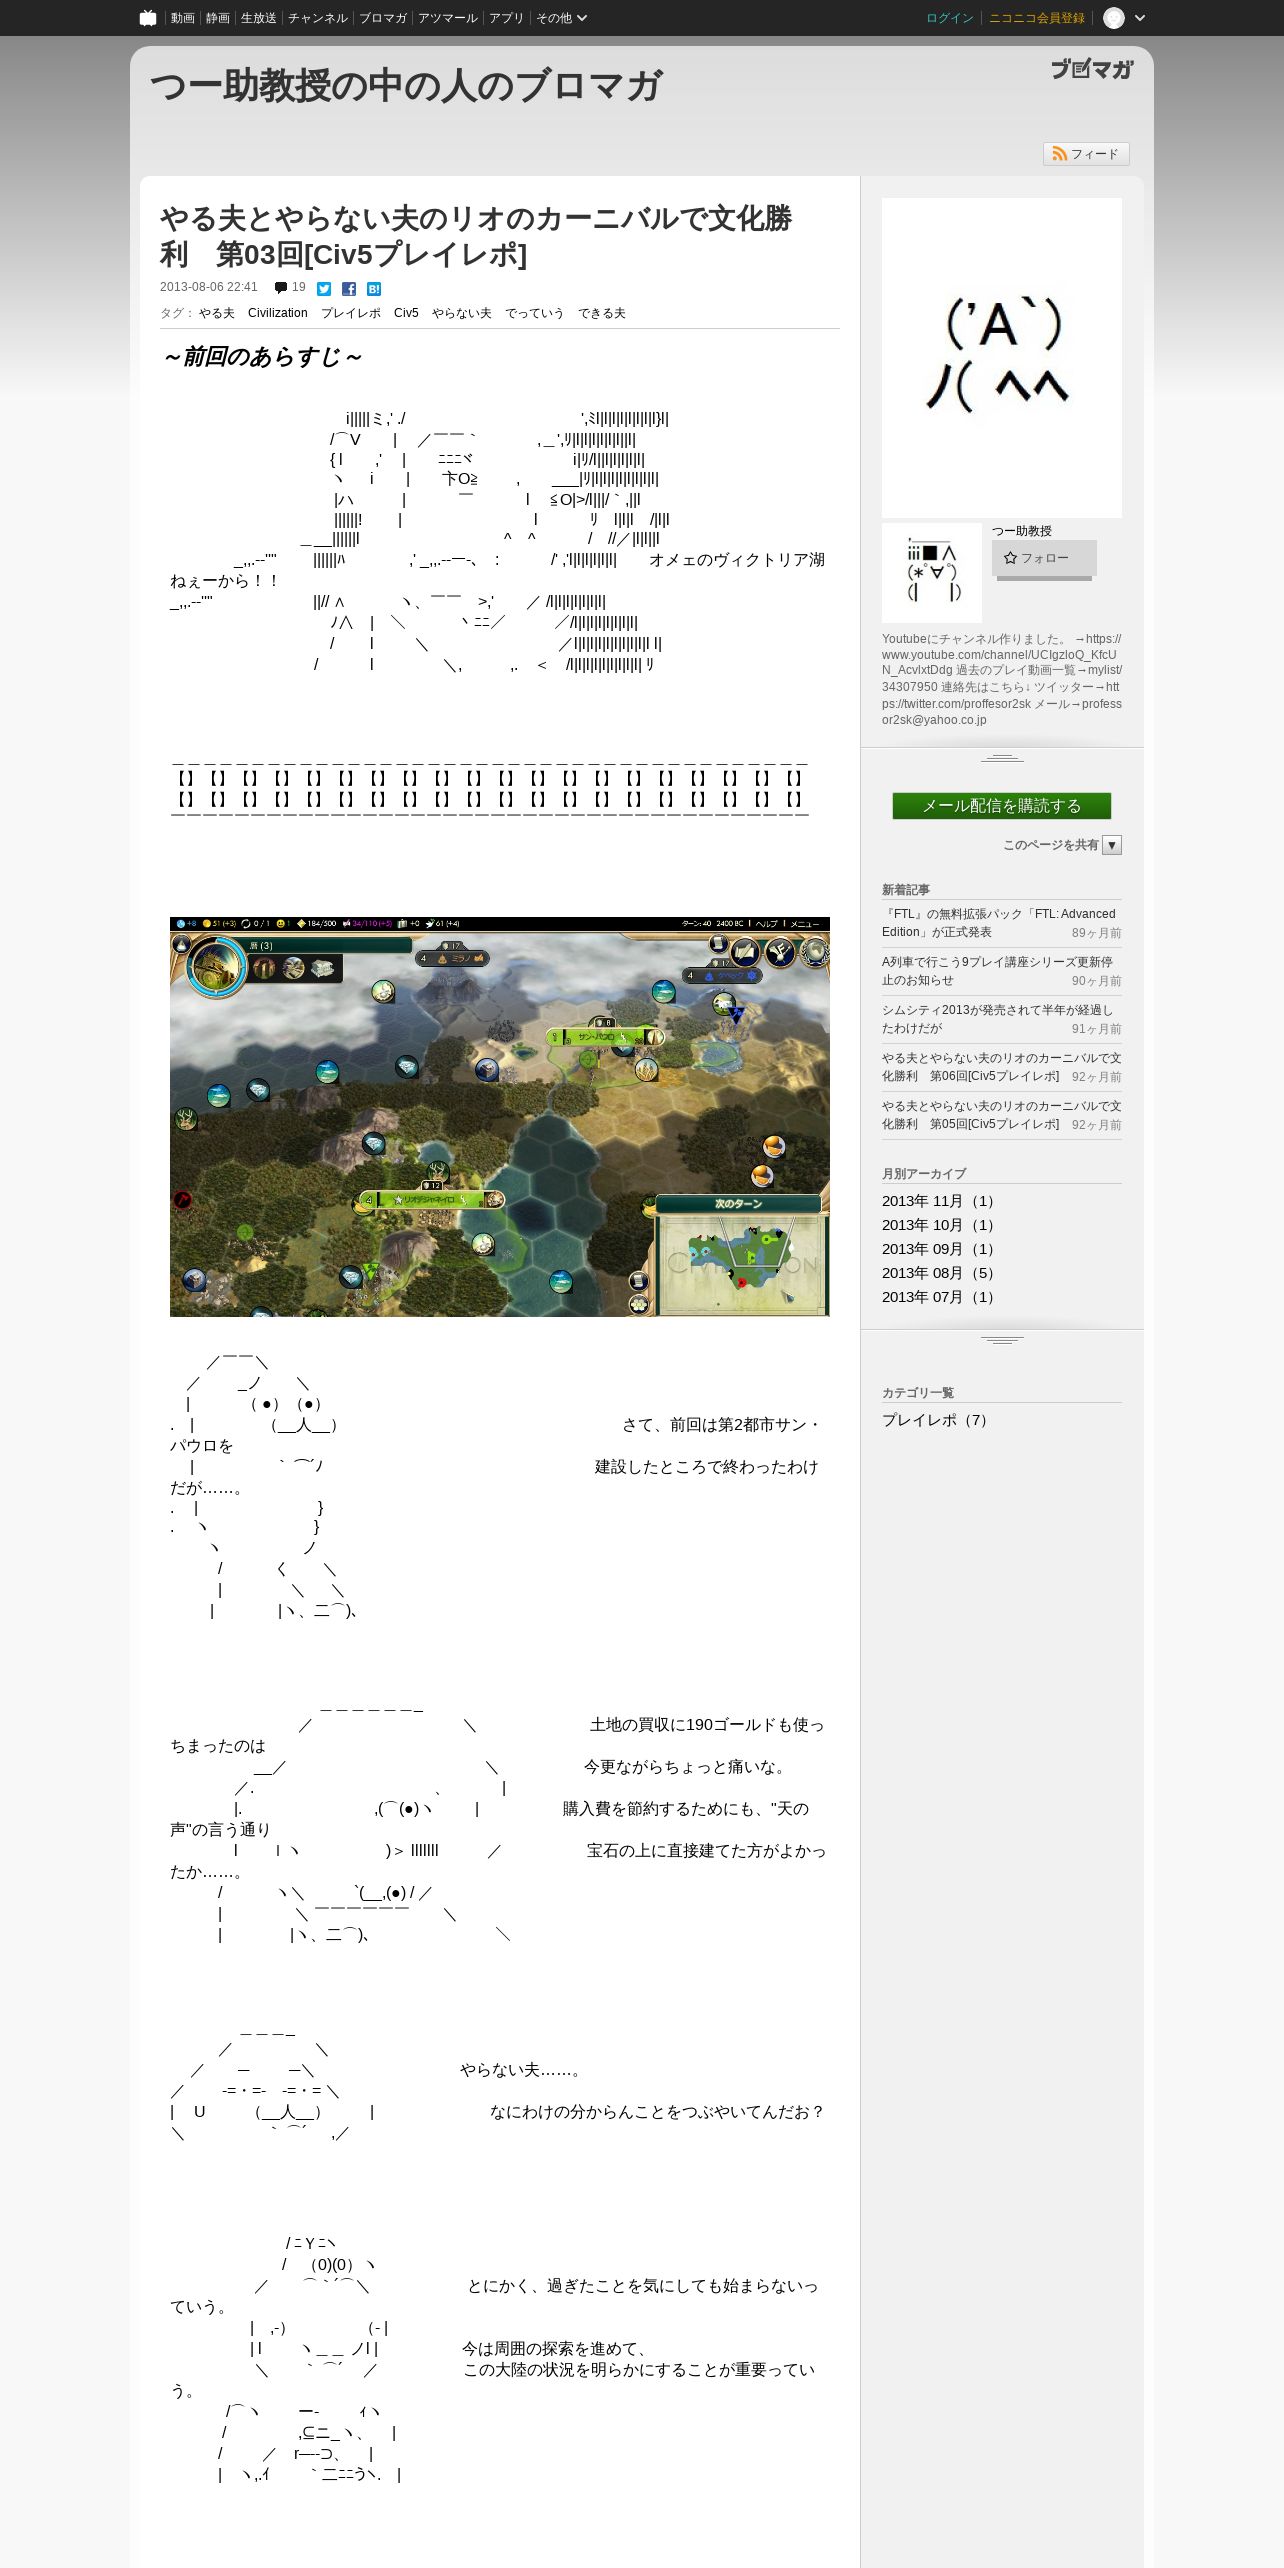Click the large ('A`) profile banner image
Viewport: 1284px width, 2568px height.
click(1002, 358)
